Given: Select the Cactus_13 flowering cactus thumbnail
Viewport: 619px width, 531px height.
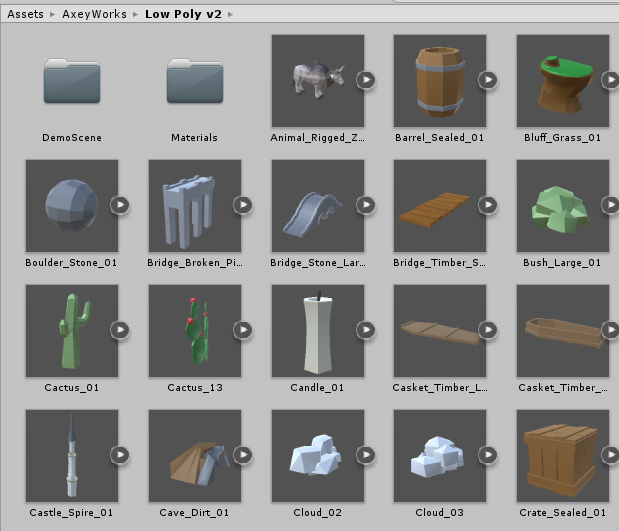Looking at the screenshot, I should point(195,331).
